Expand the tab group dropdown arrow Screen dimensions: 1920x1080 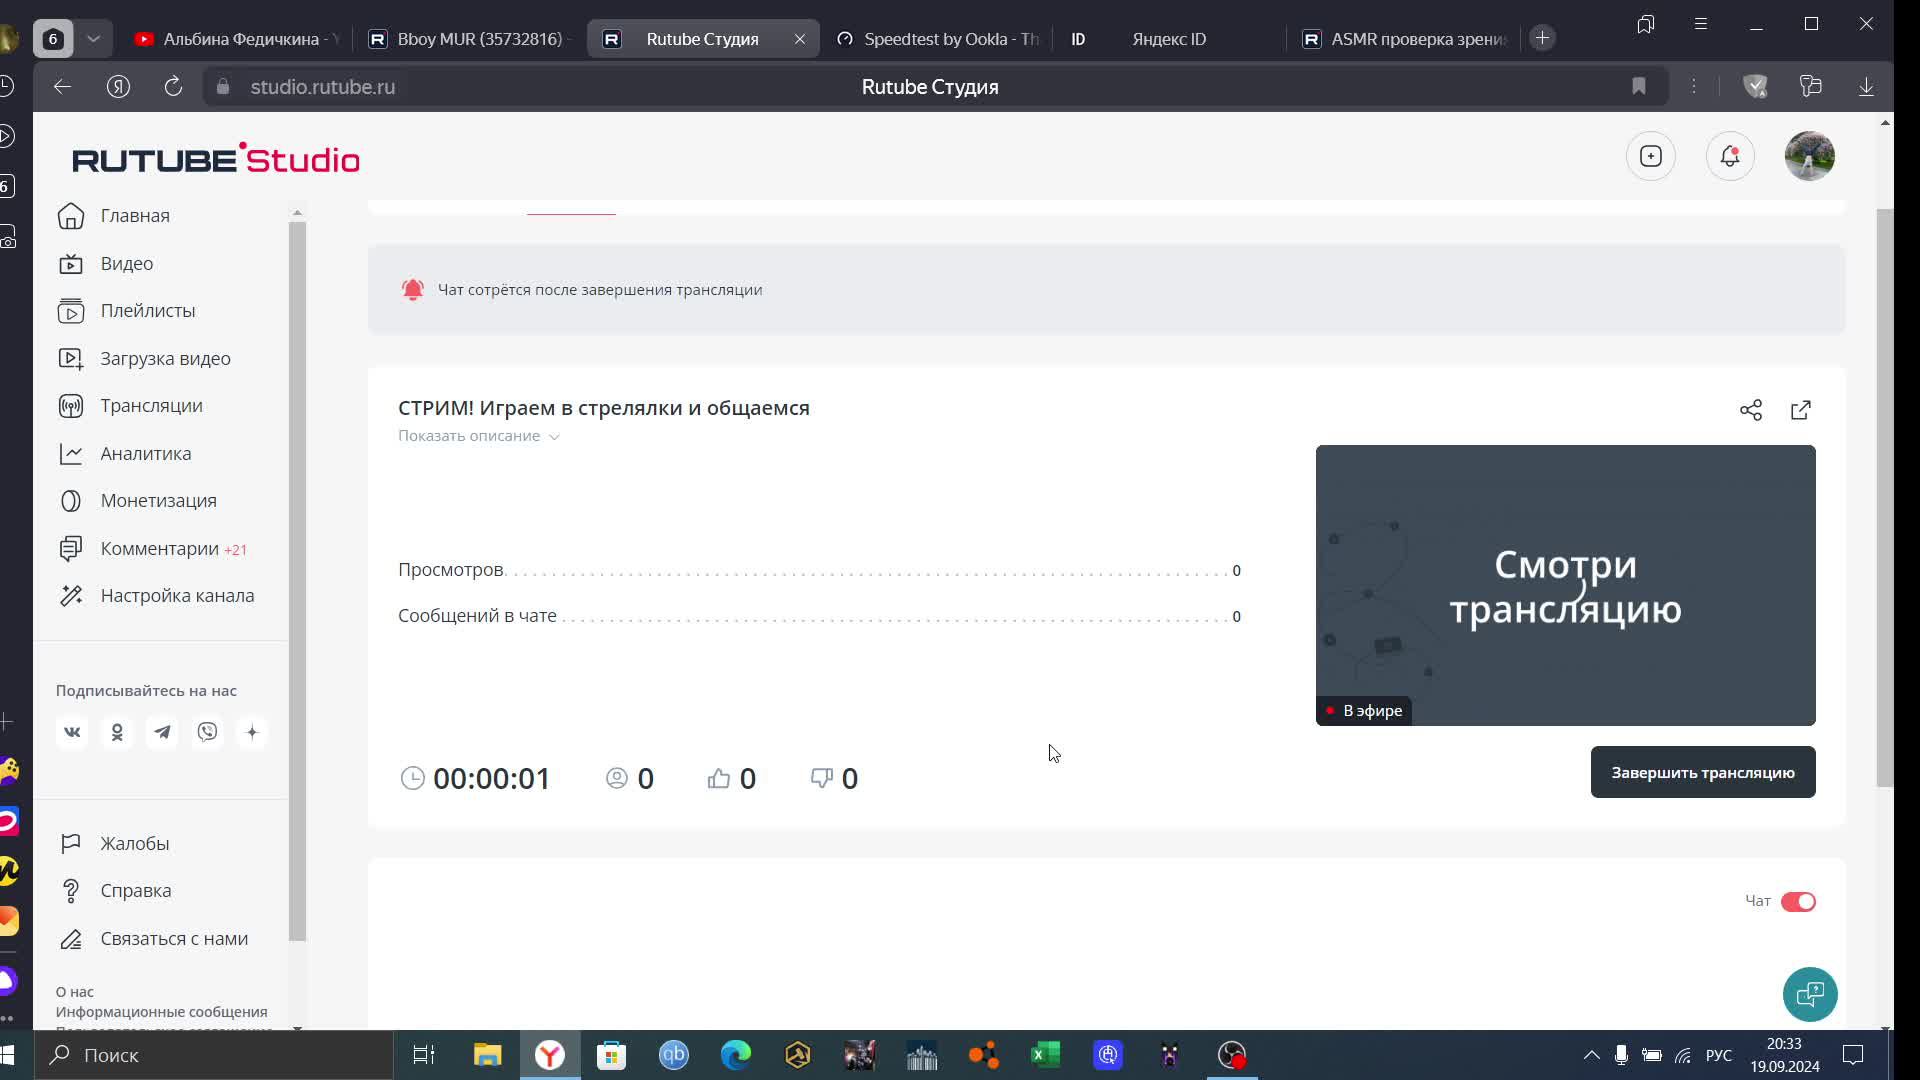(93, 39)
